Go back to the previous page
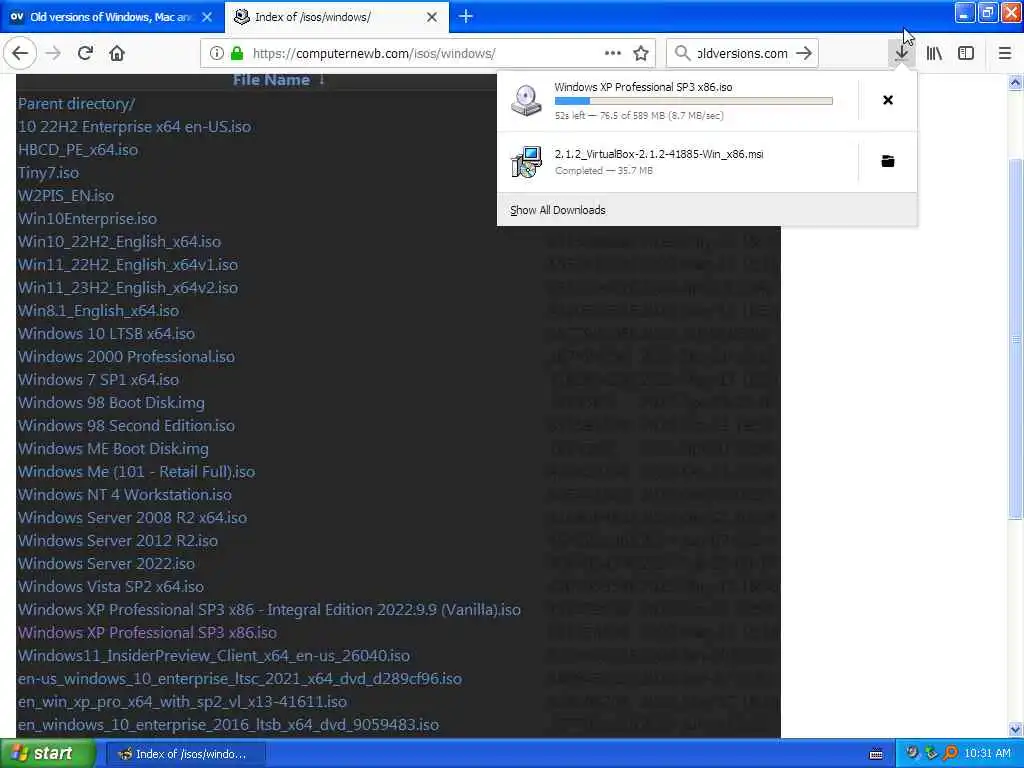1024x768 pixels. coord(20,53)
